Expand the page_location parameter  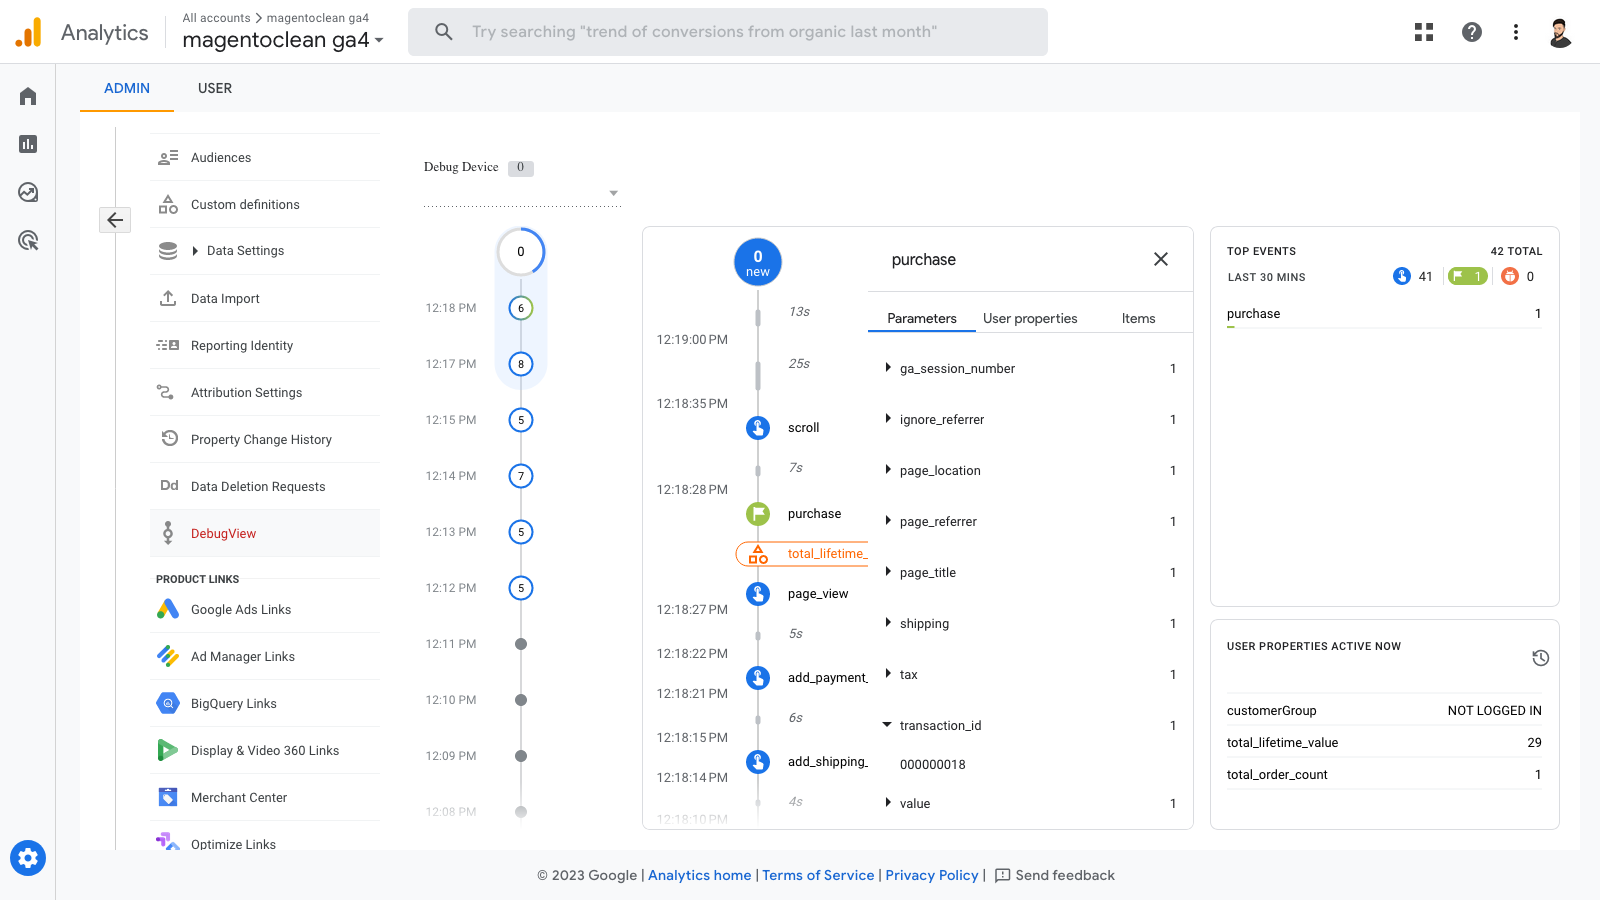click(888, 470)
